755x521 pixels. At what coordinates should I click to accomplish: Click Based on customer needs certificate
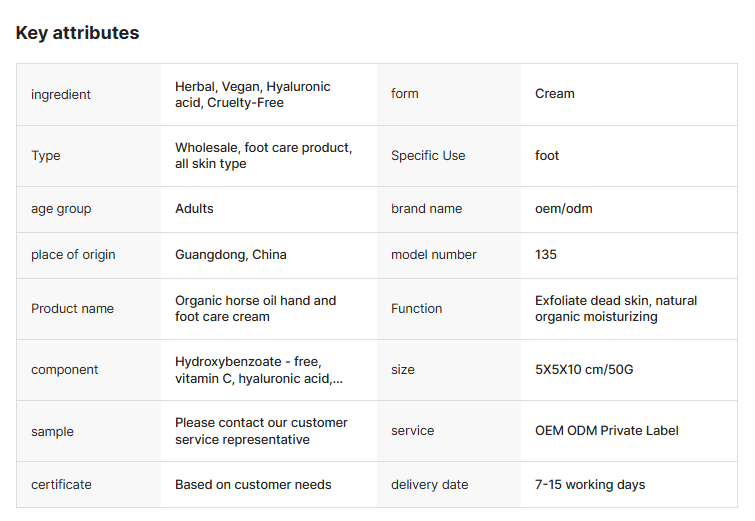coord(253,484)
